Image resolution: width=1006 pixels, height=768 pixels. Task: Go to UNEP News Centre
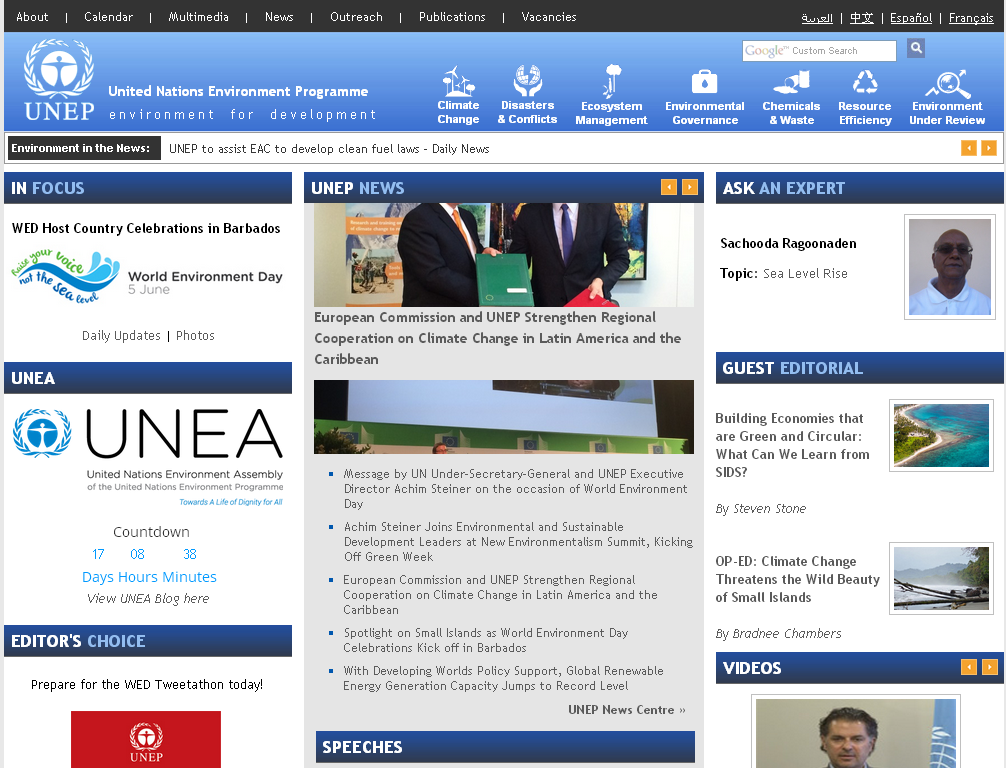click(x=626, y=710)
